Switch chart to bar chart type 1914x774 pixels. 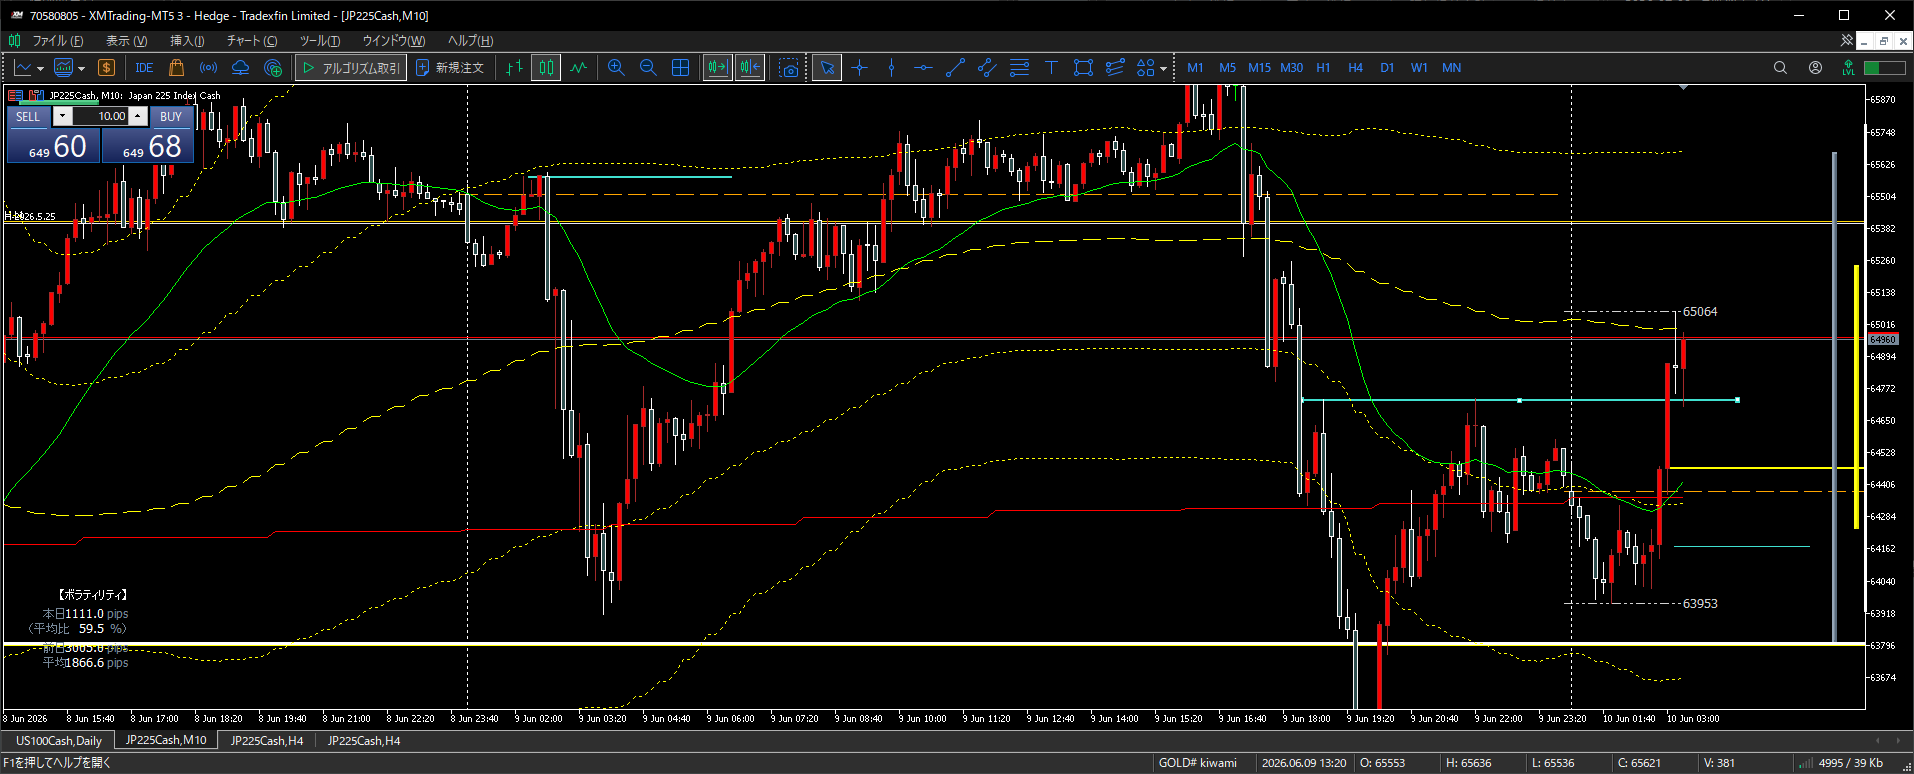[x=514, y=68]
